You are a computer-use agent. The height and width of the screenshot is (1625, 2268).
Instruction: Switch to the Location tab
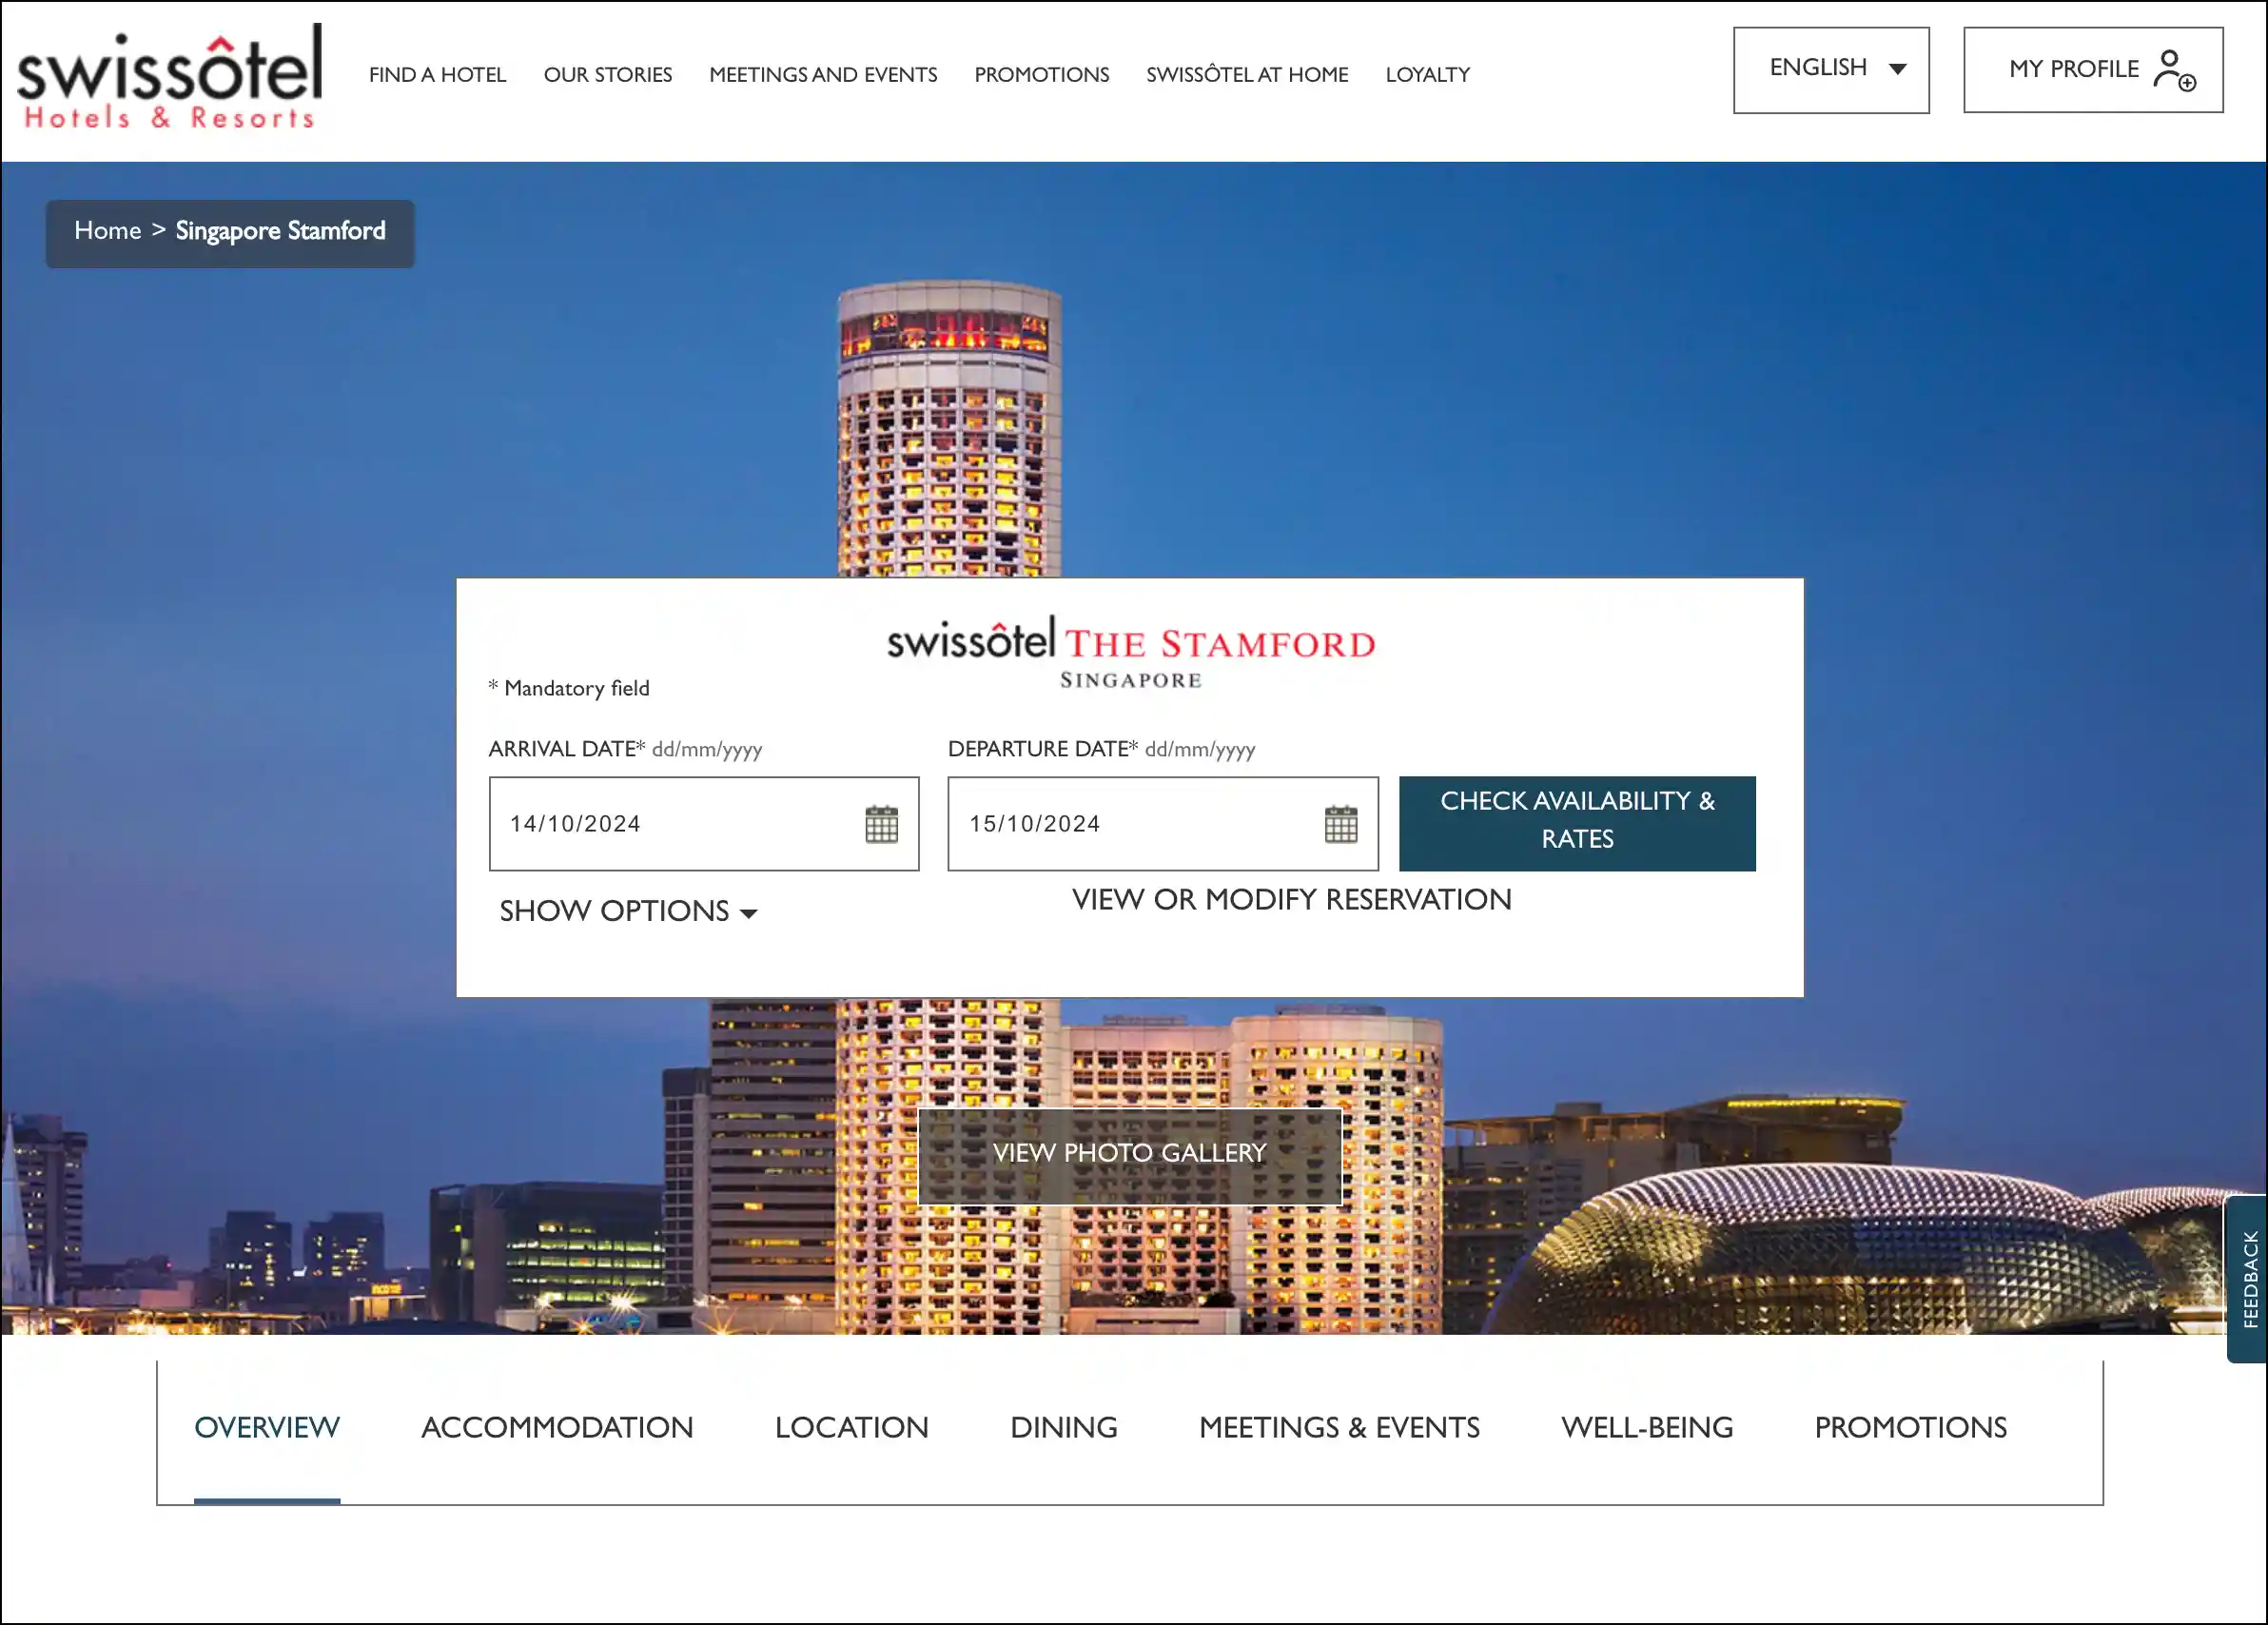852,1428
